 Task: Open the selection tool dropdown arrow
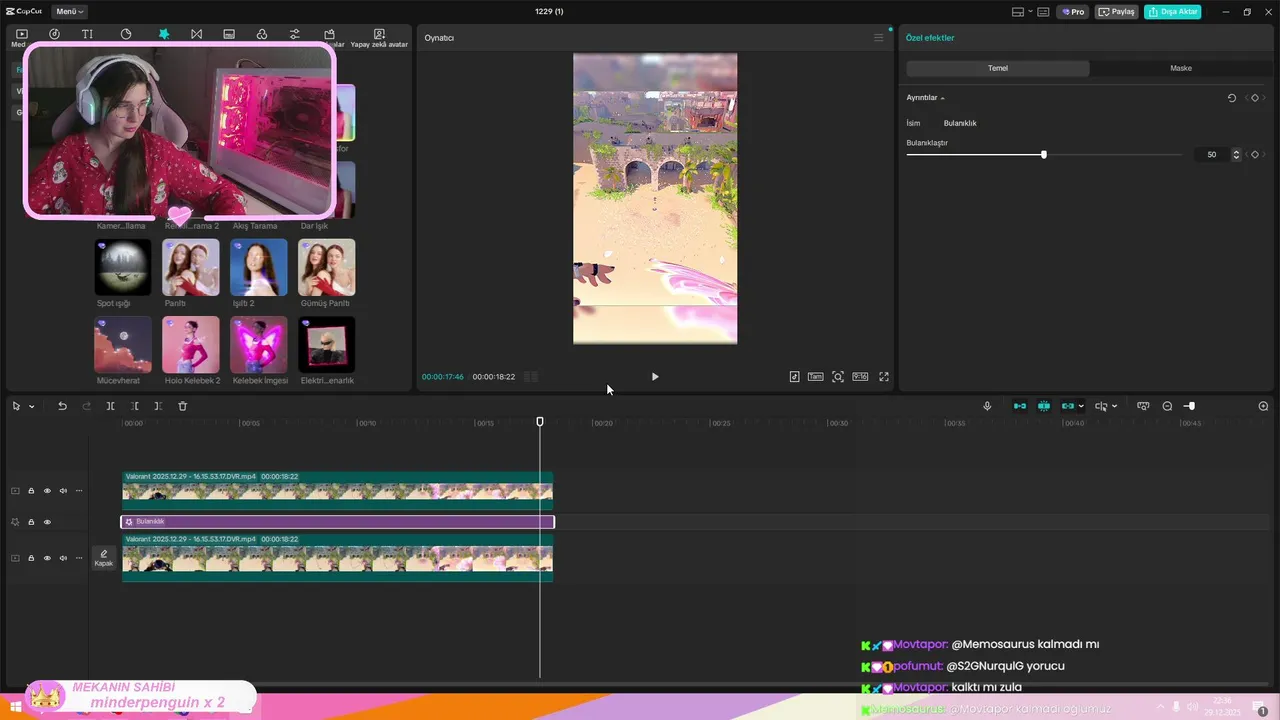pos(31,407)
